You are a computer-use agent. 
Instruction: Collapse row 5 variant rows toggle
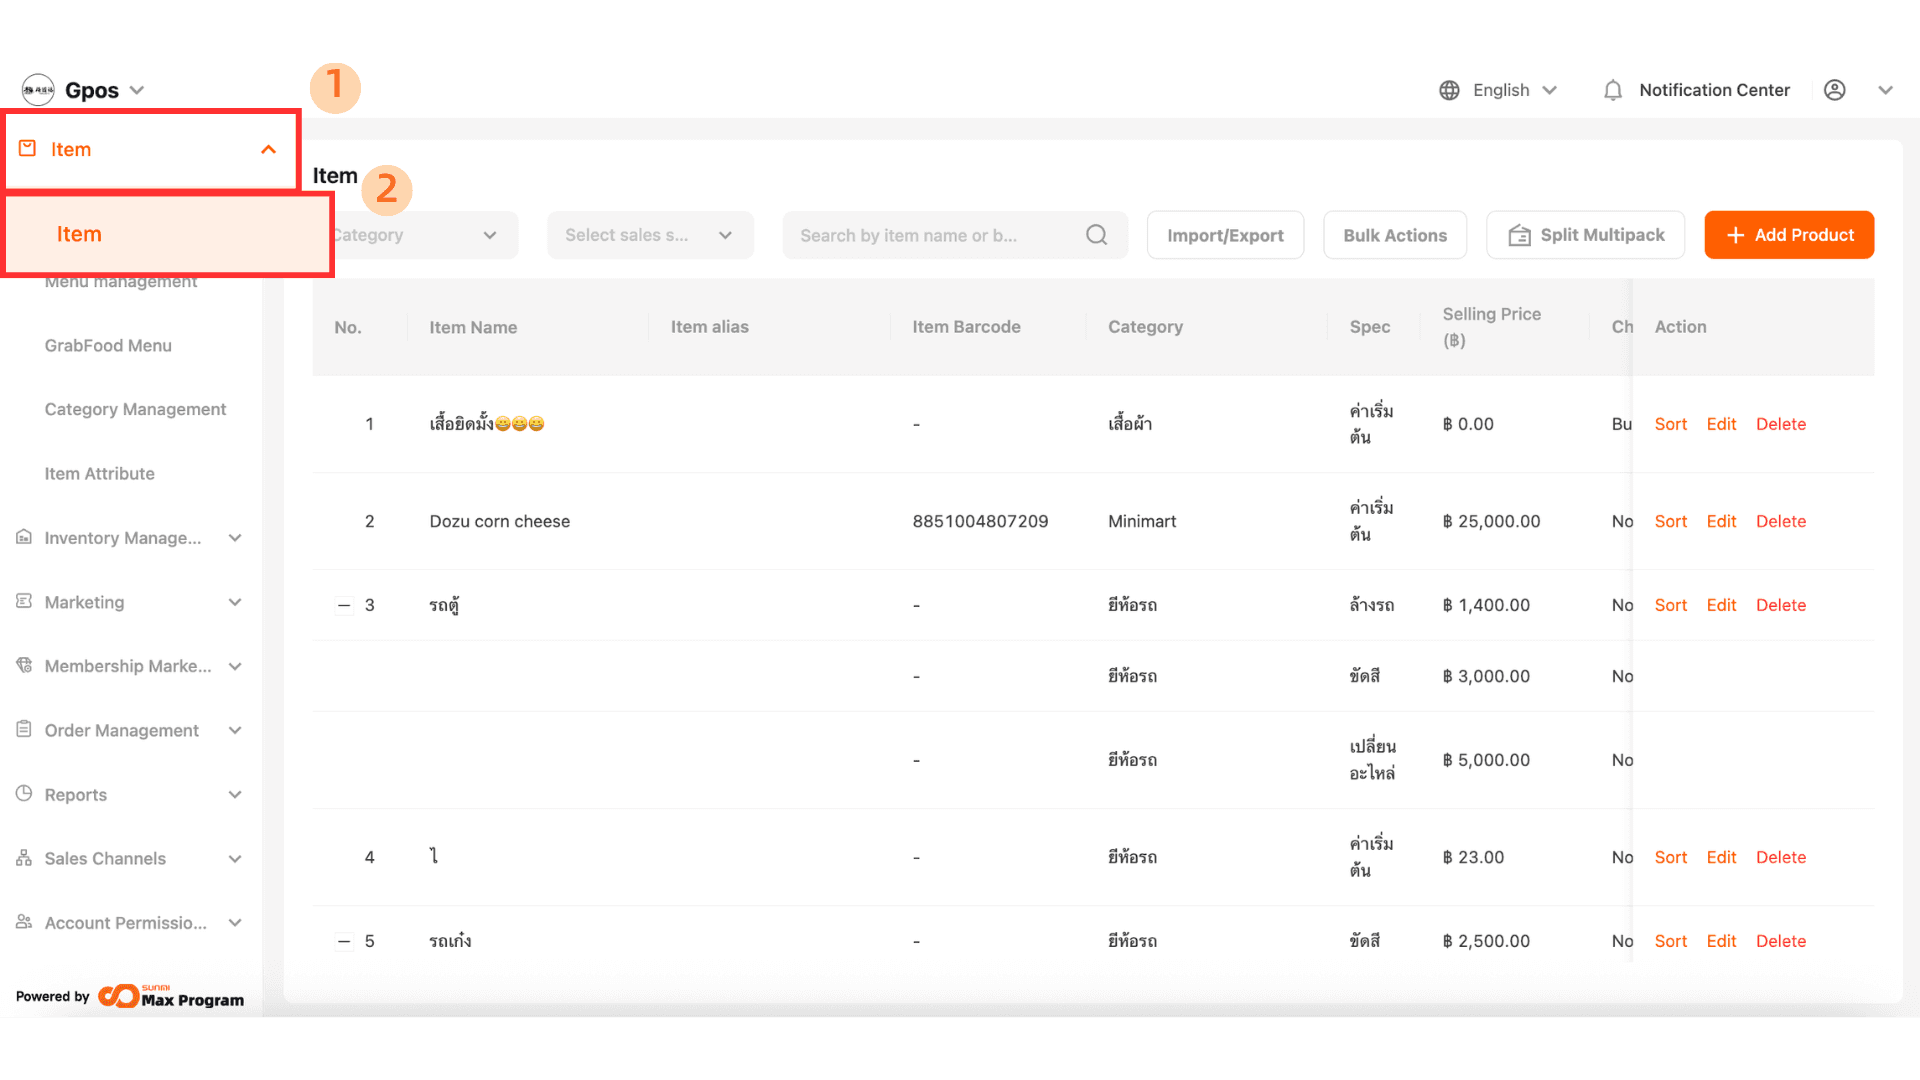344,941
